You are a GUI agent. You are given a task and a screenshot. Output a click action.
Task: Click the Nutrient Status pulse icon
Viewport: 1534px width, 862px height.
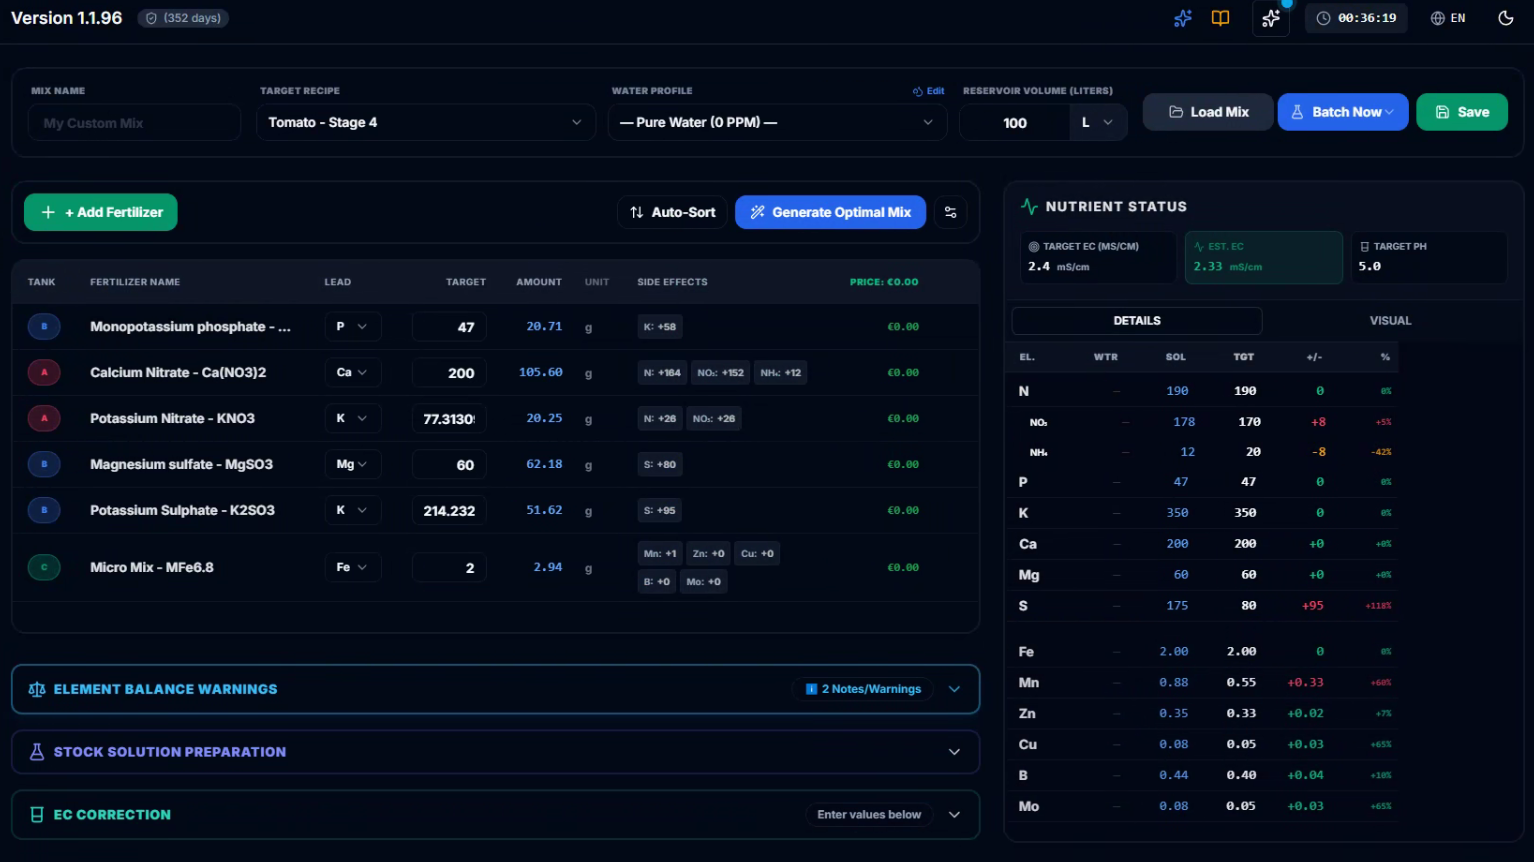pos(1029,207)
